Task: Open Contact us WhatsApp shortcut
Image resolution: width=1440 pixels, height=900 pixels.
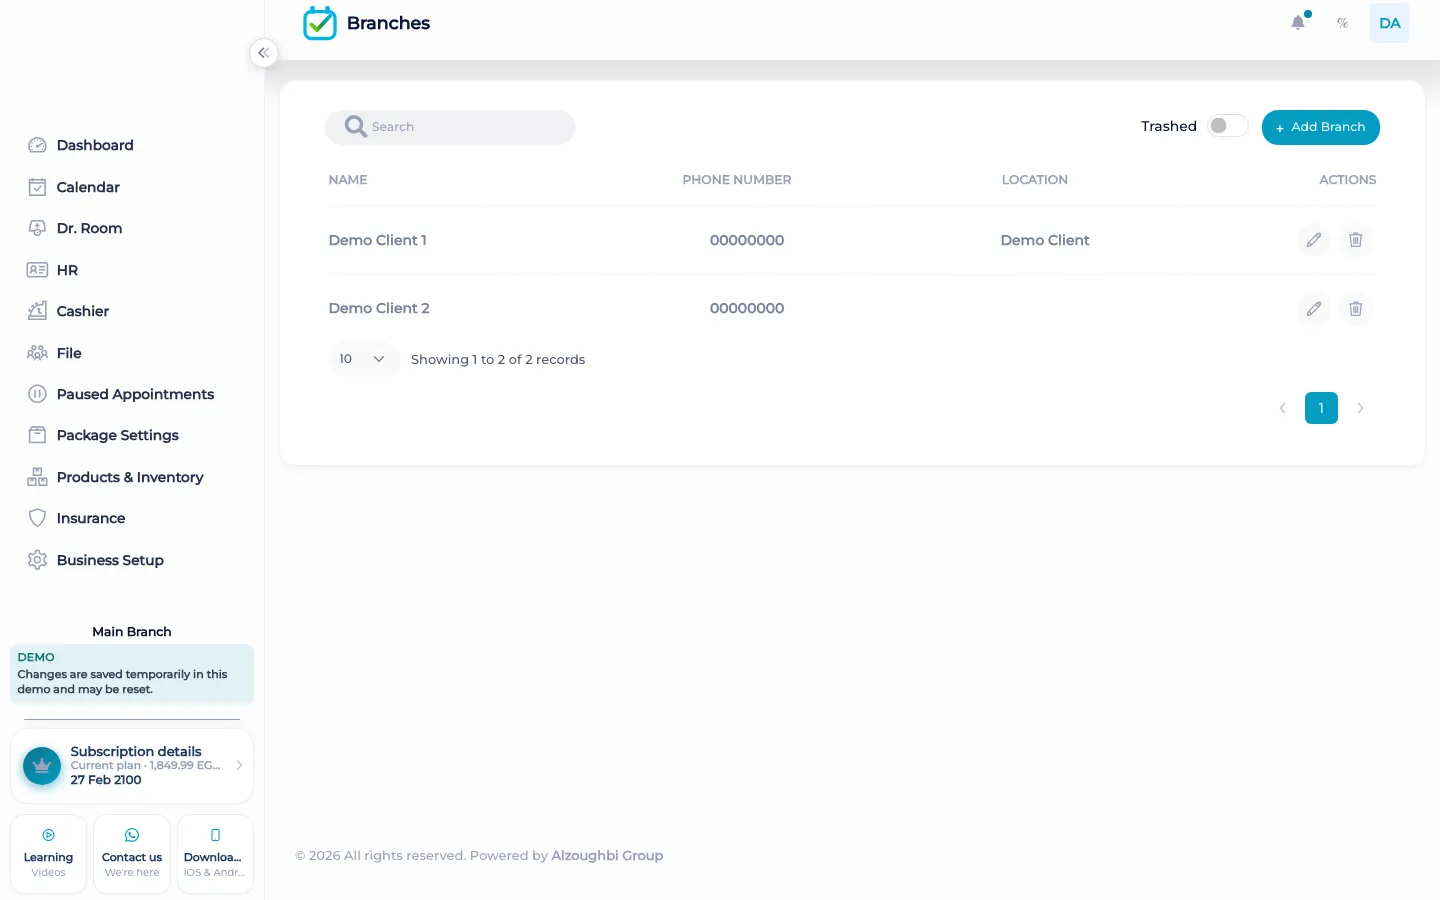Action: point(132,854)
